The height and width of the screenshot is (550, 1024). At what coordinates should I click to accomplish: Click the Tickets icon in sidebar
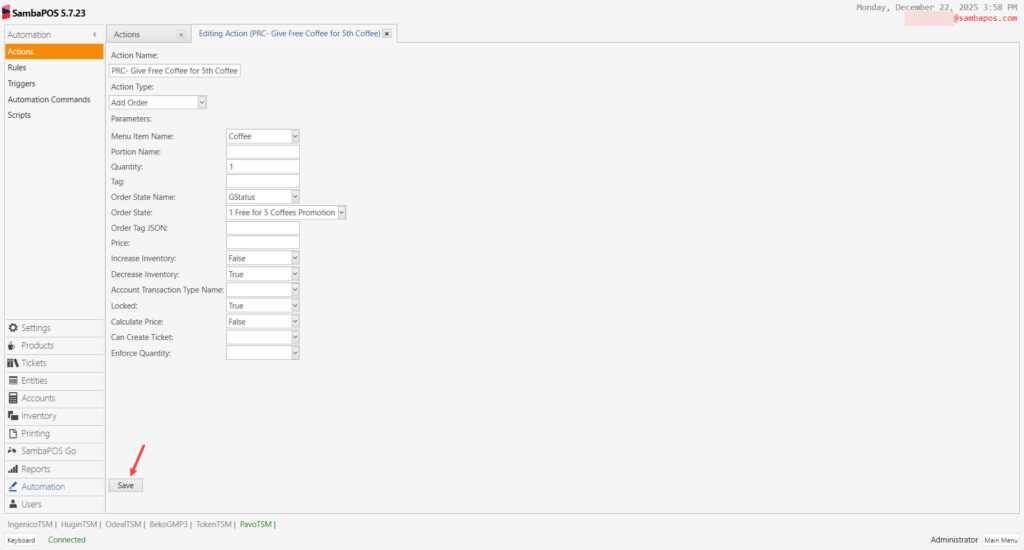click(13, 363)
